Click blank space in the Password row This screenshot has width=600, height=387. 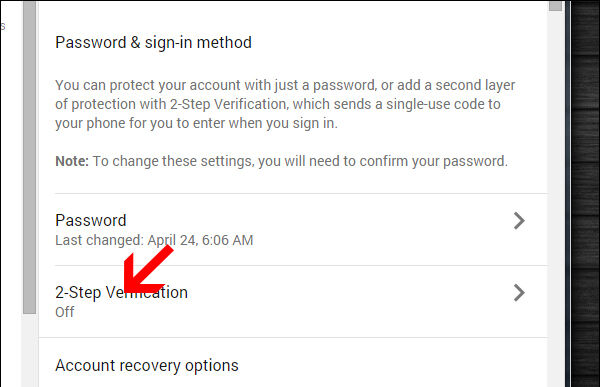tap(383, 230)
